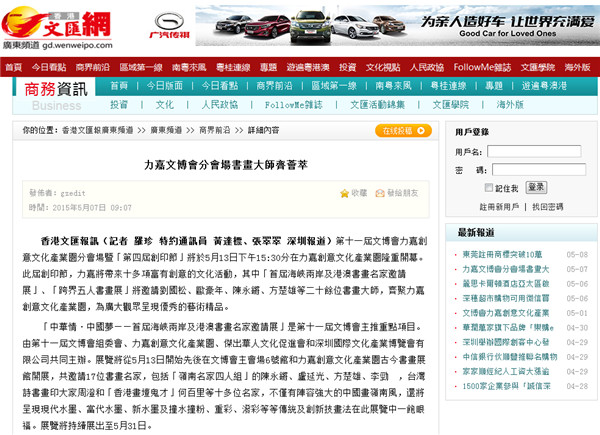Open 投資 in the red navigation bar
Viewport: 600px width, 435px height.
coord(347,67)
